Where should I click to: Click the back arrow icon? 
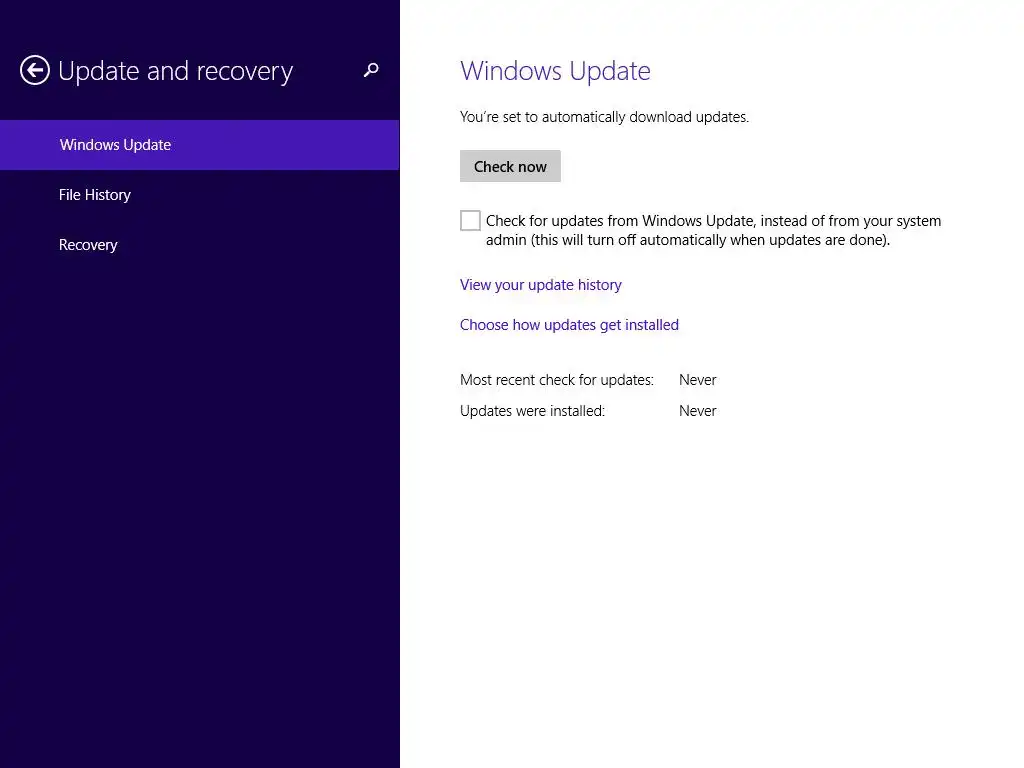pyautogui.click(x=35, y=70)
